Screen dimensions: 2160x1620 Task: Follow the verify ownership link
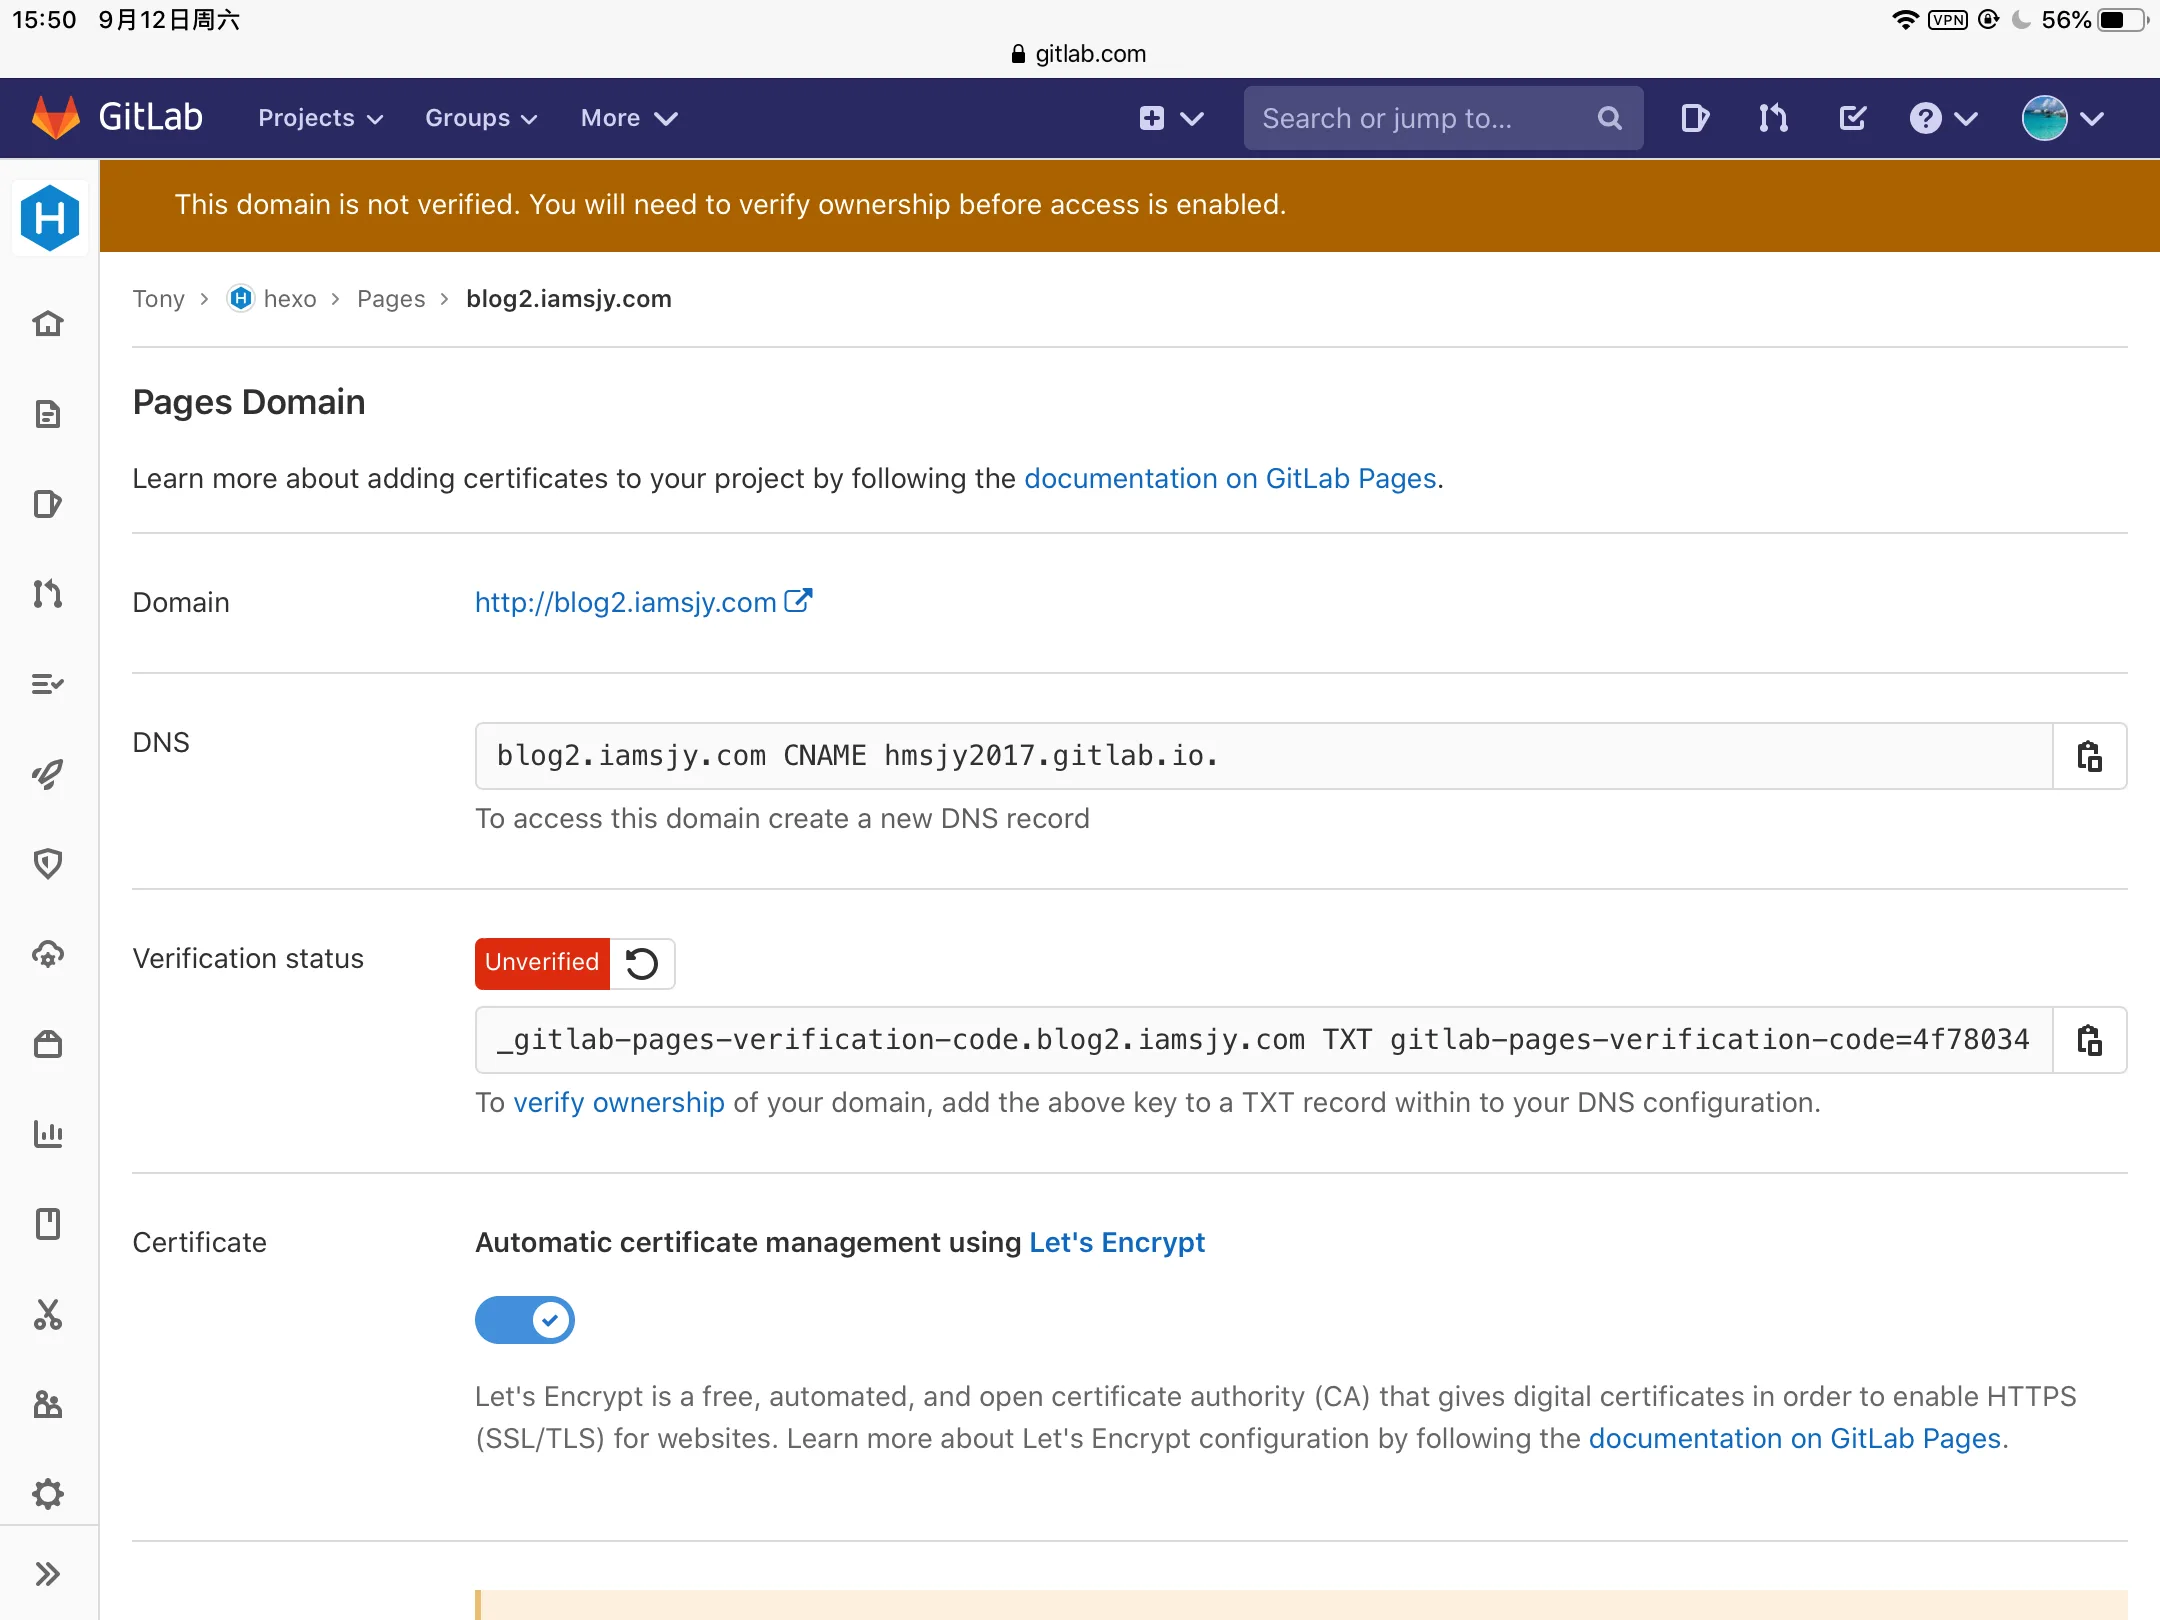point(619,1102)
